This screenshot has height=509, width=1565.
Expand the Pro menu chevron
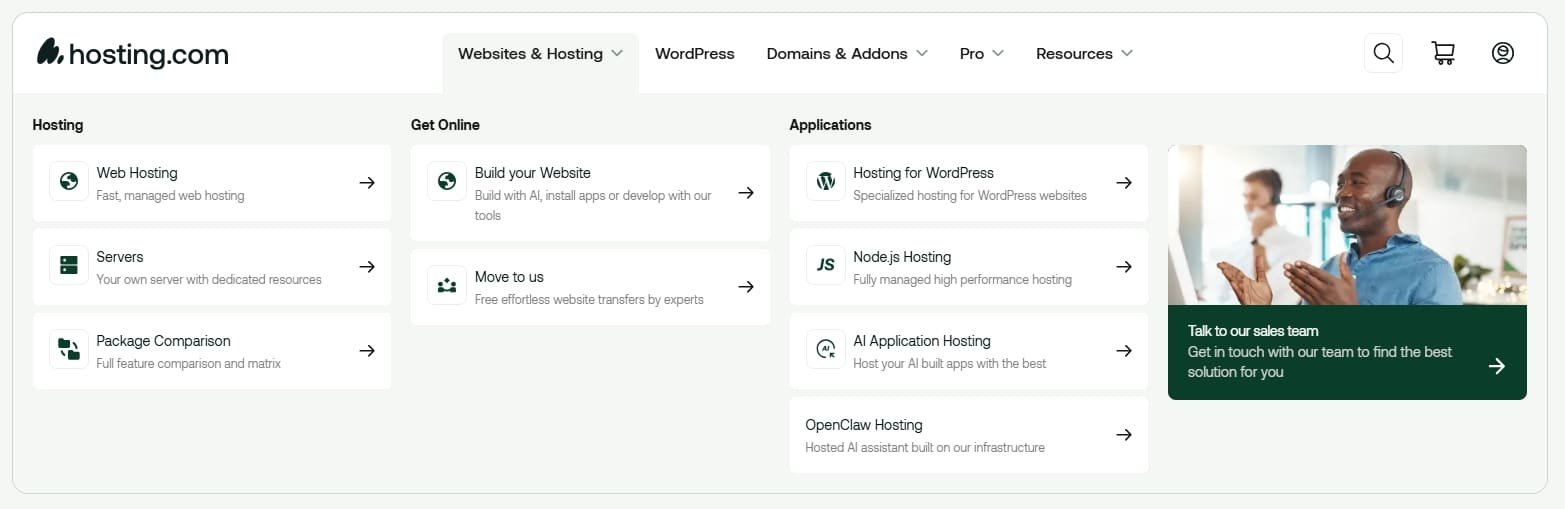coord(997,53)
